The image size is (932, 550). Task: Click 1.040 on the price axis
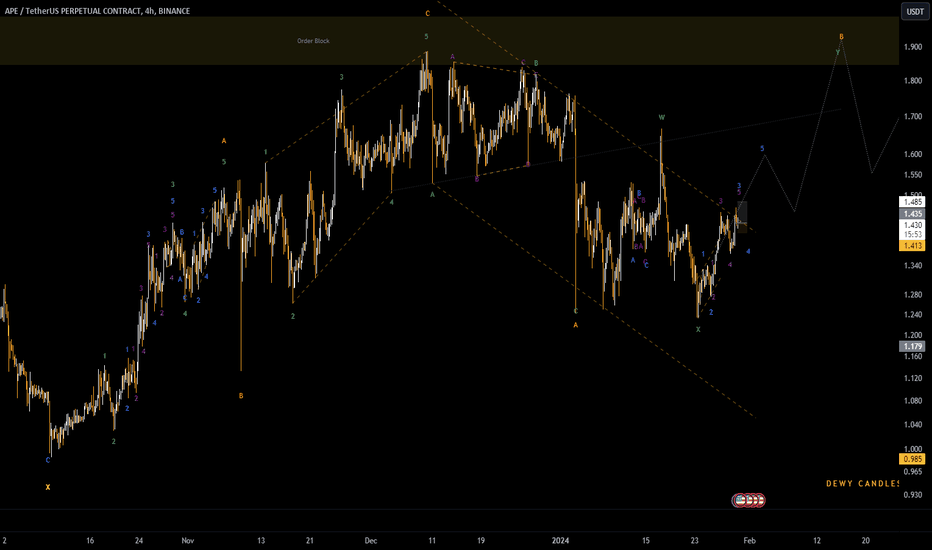point(912,425)
